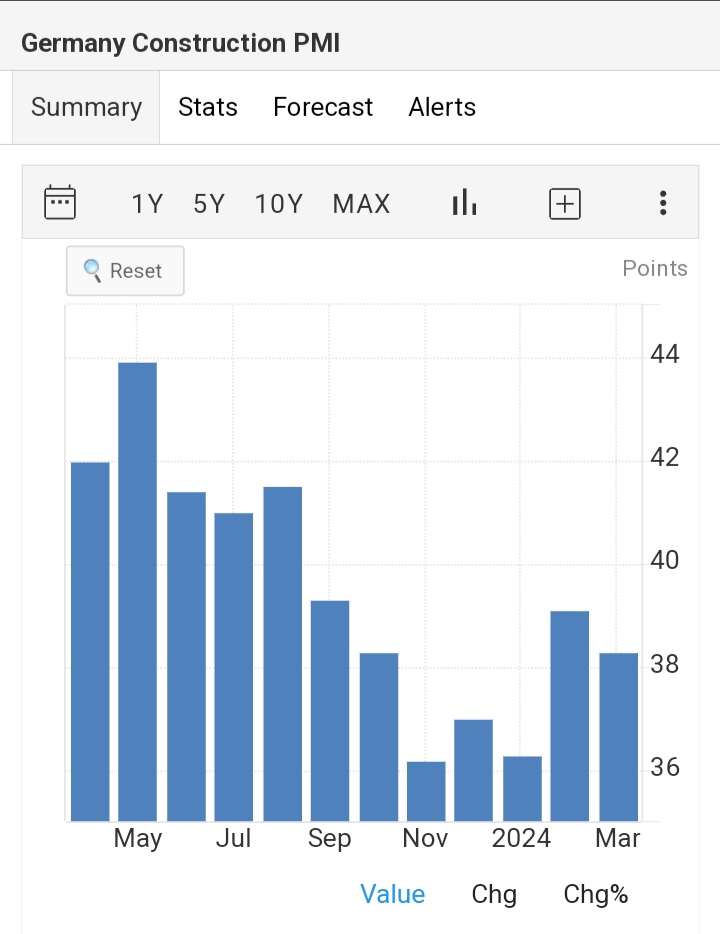Open the Alerts tab
The image size is (720, 934).
pos(442,107)
